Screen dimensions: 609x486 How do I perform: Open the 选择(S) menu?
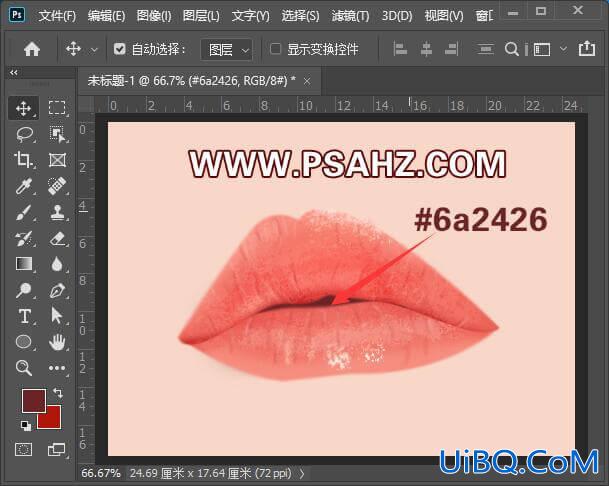coord(300,16)
